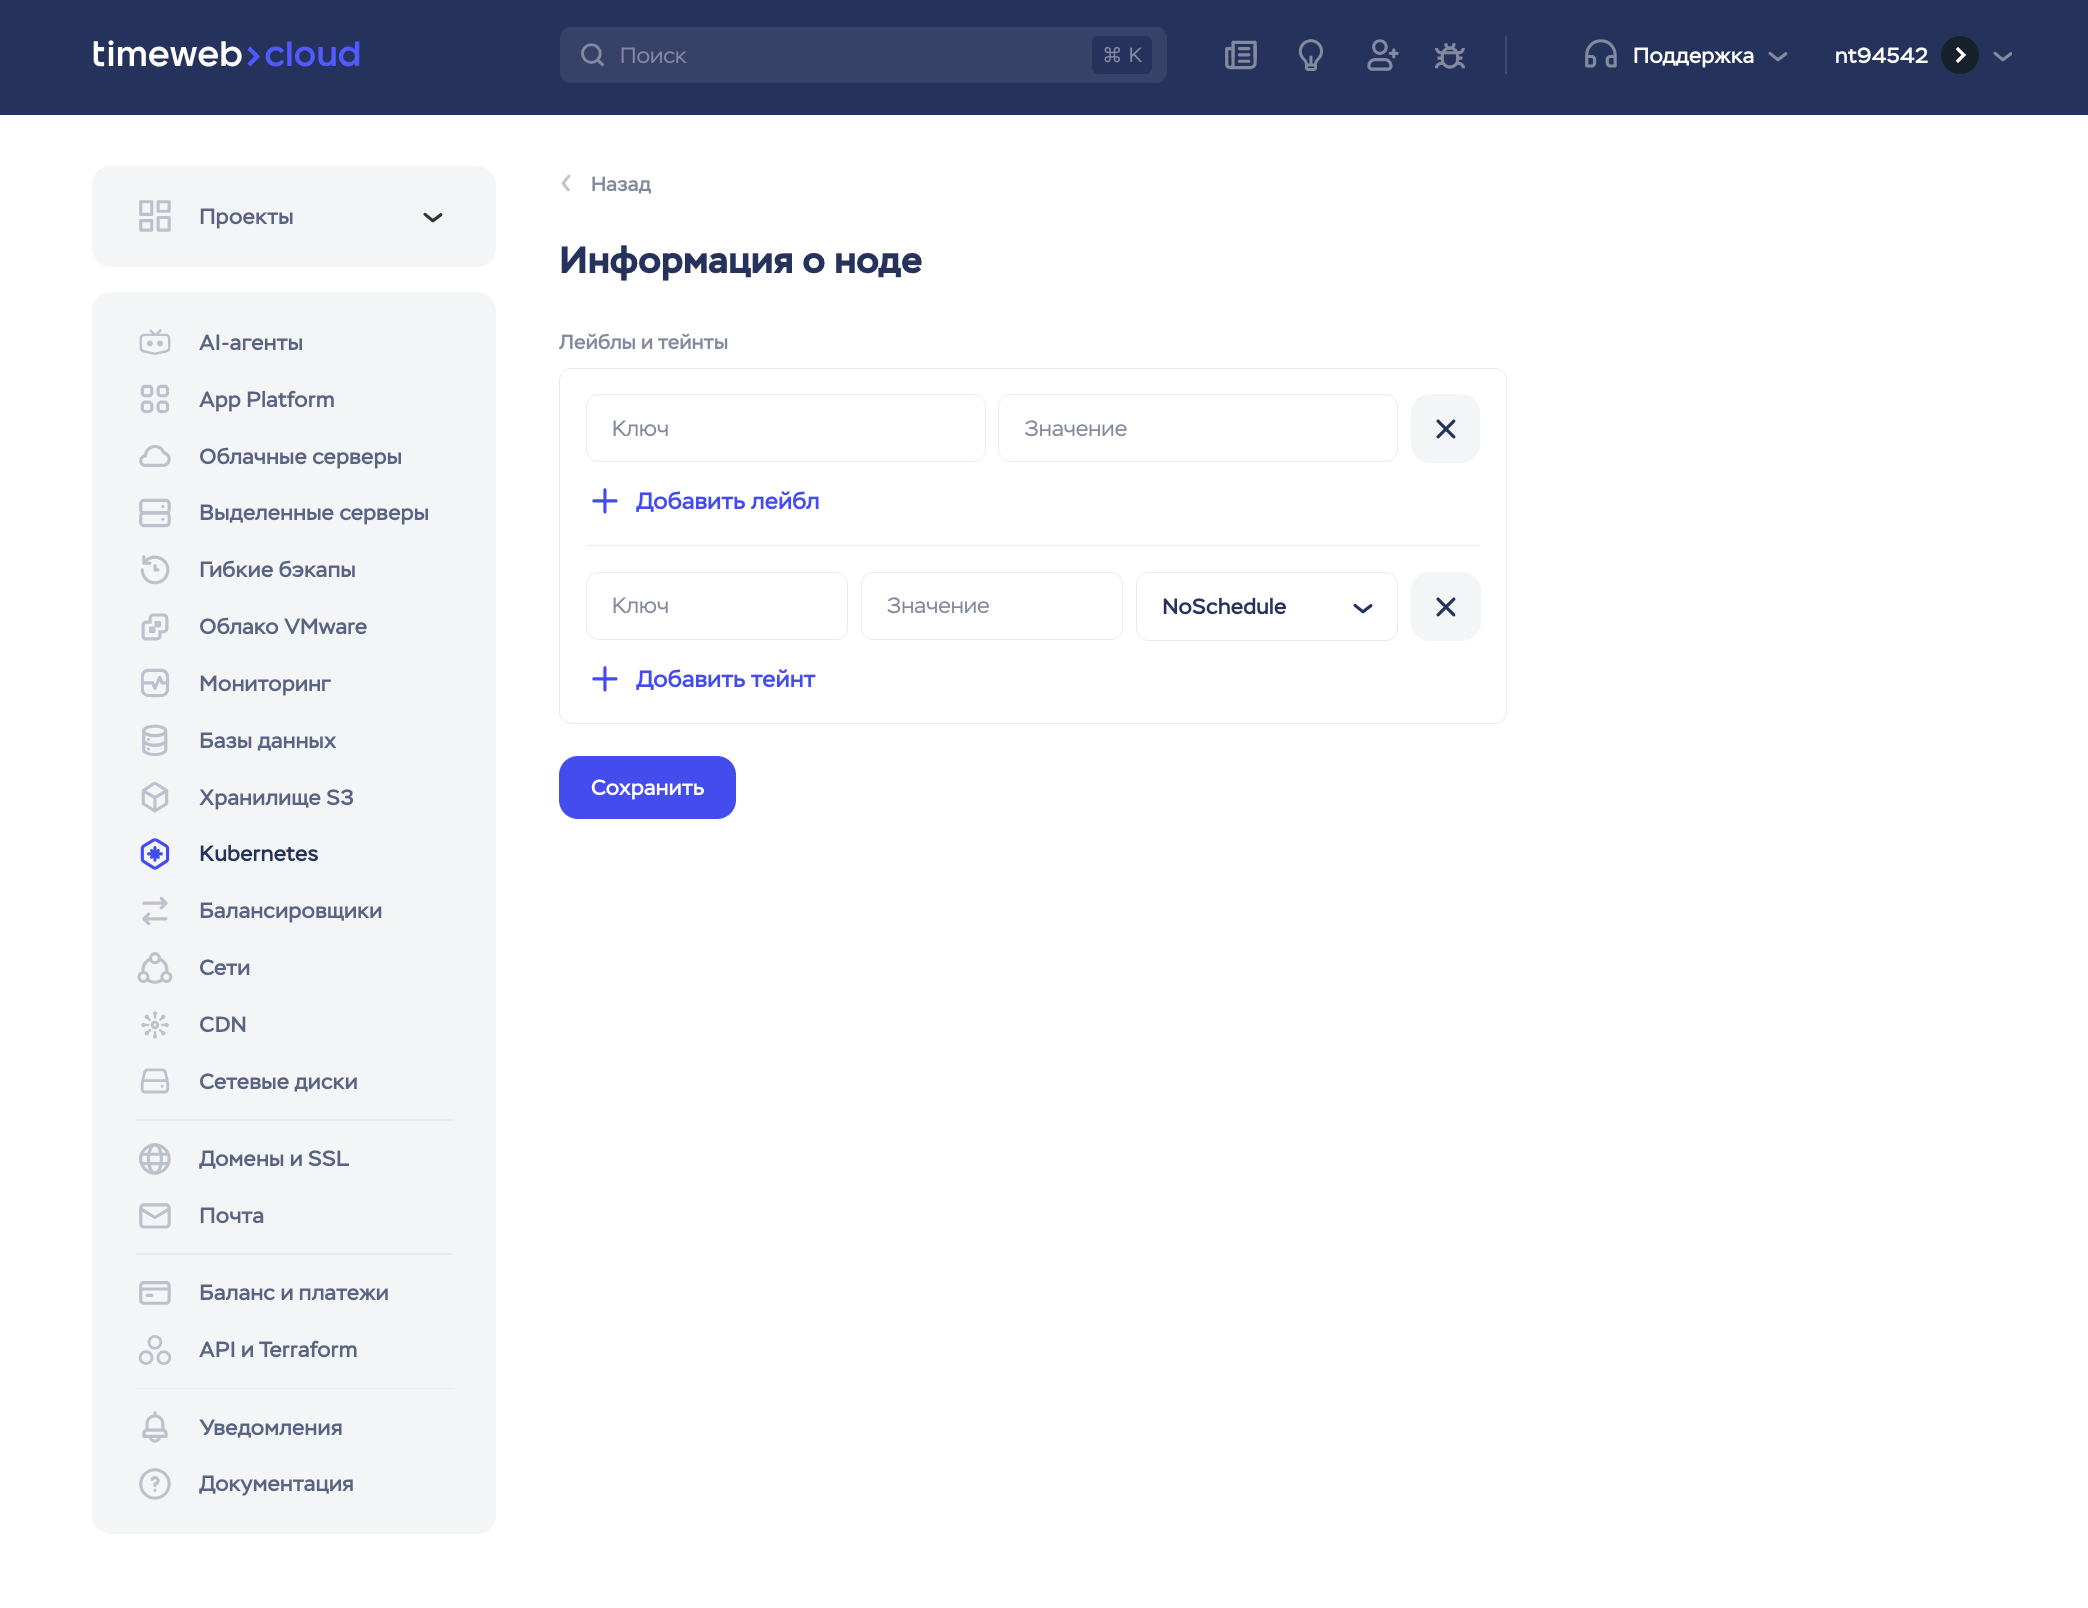This screenshot has height=1608, width=2088.
Task: Click the add user icon
Action: click(1381, 55)
